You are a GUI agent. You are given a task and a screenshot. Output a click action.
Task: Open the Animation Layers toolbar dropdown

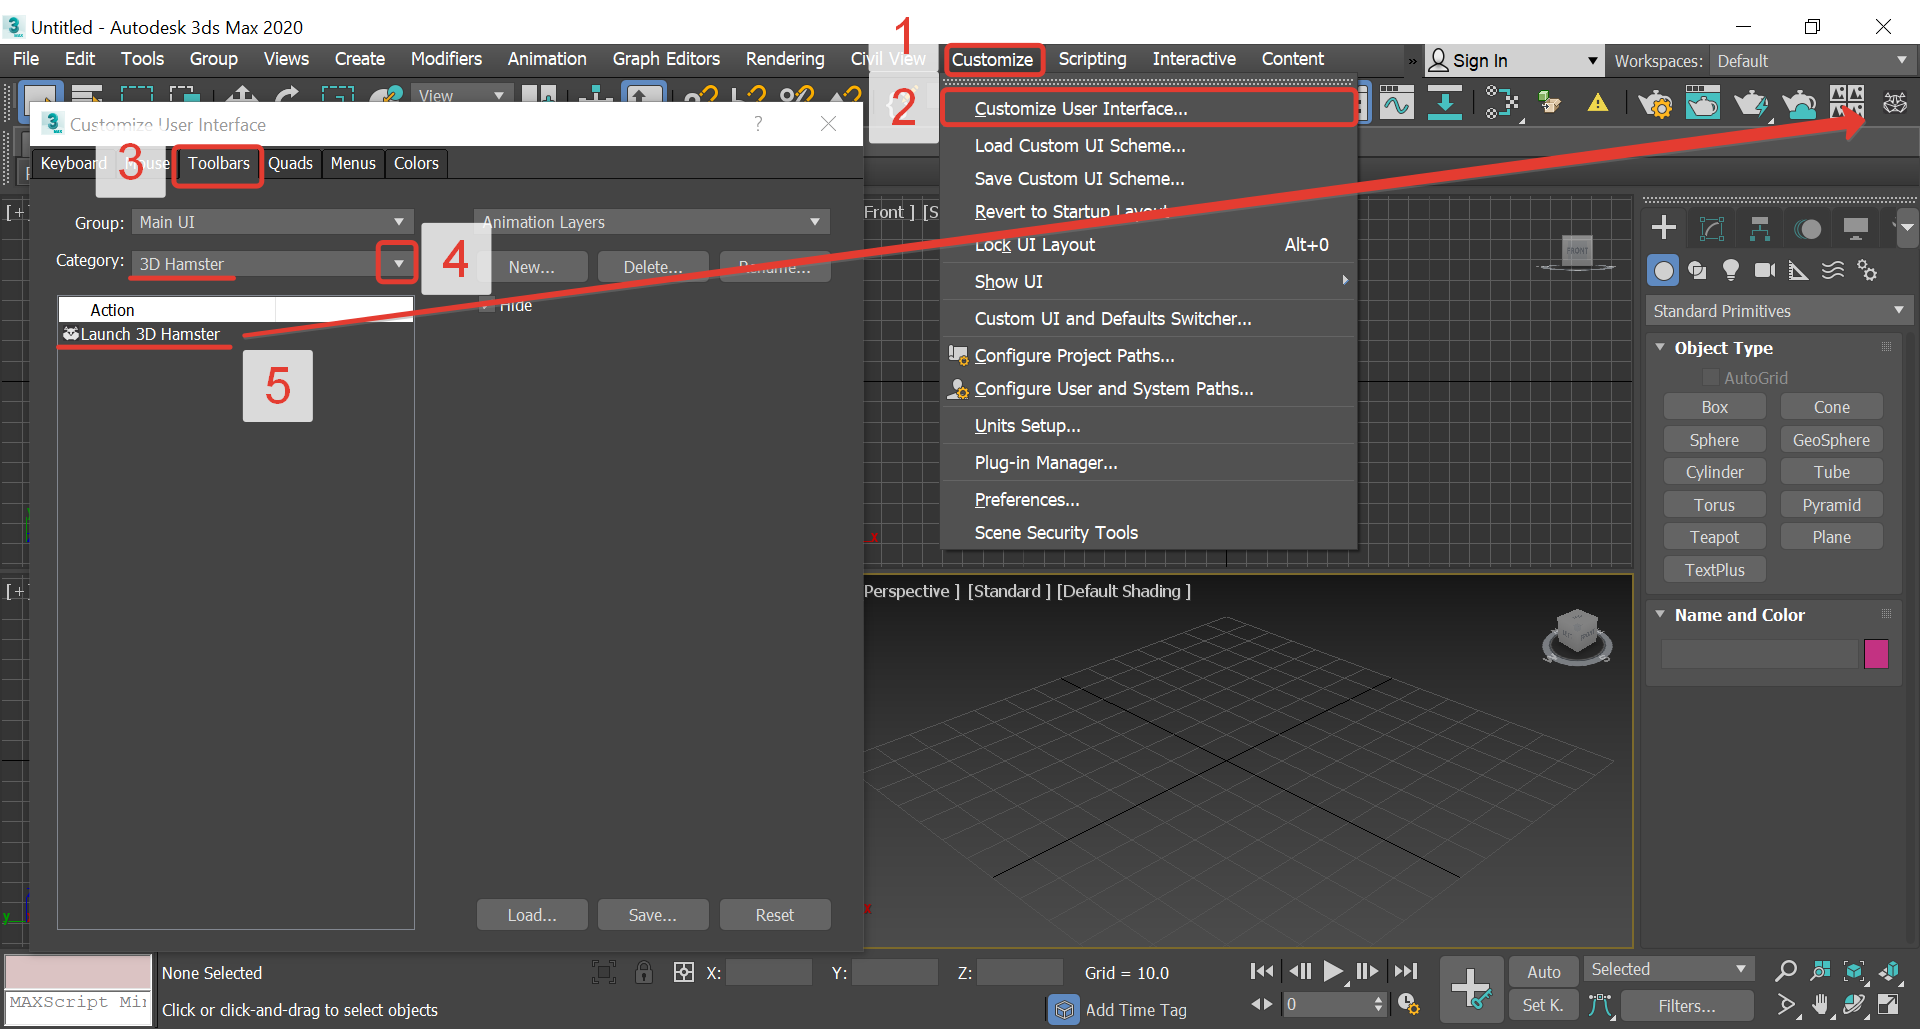(x=652, y=222)
